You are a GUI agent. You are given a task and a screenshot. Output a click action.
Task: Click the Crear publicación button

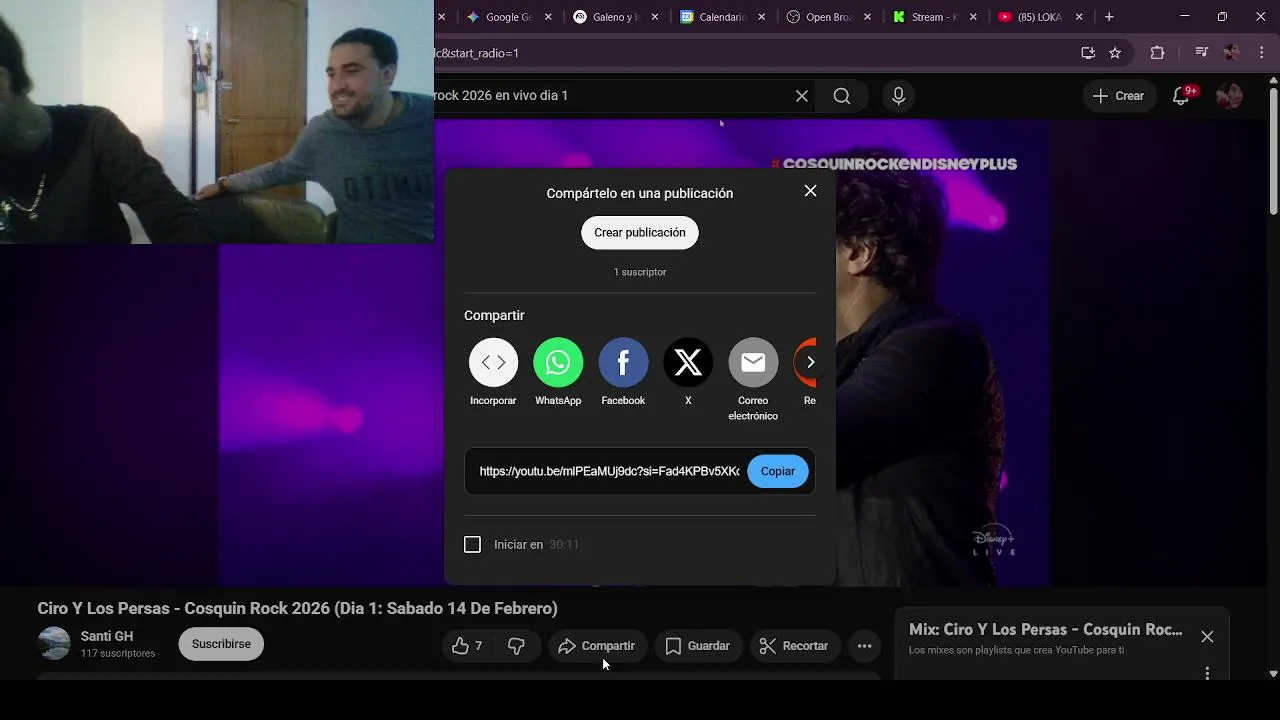(x=640, y=232)
